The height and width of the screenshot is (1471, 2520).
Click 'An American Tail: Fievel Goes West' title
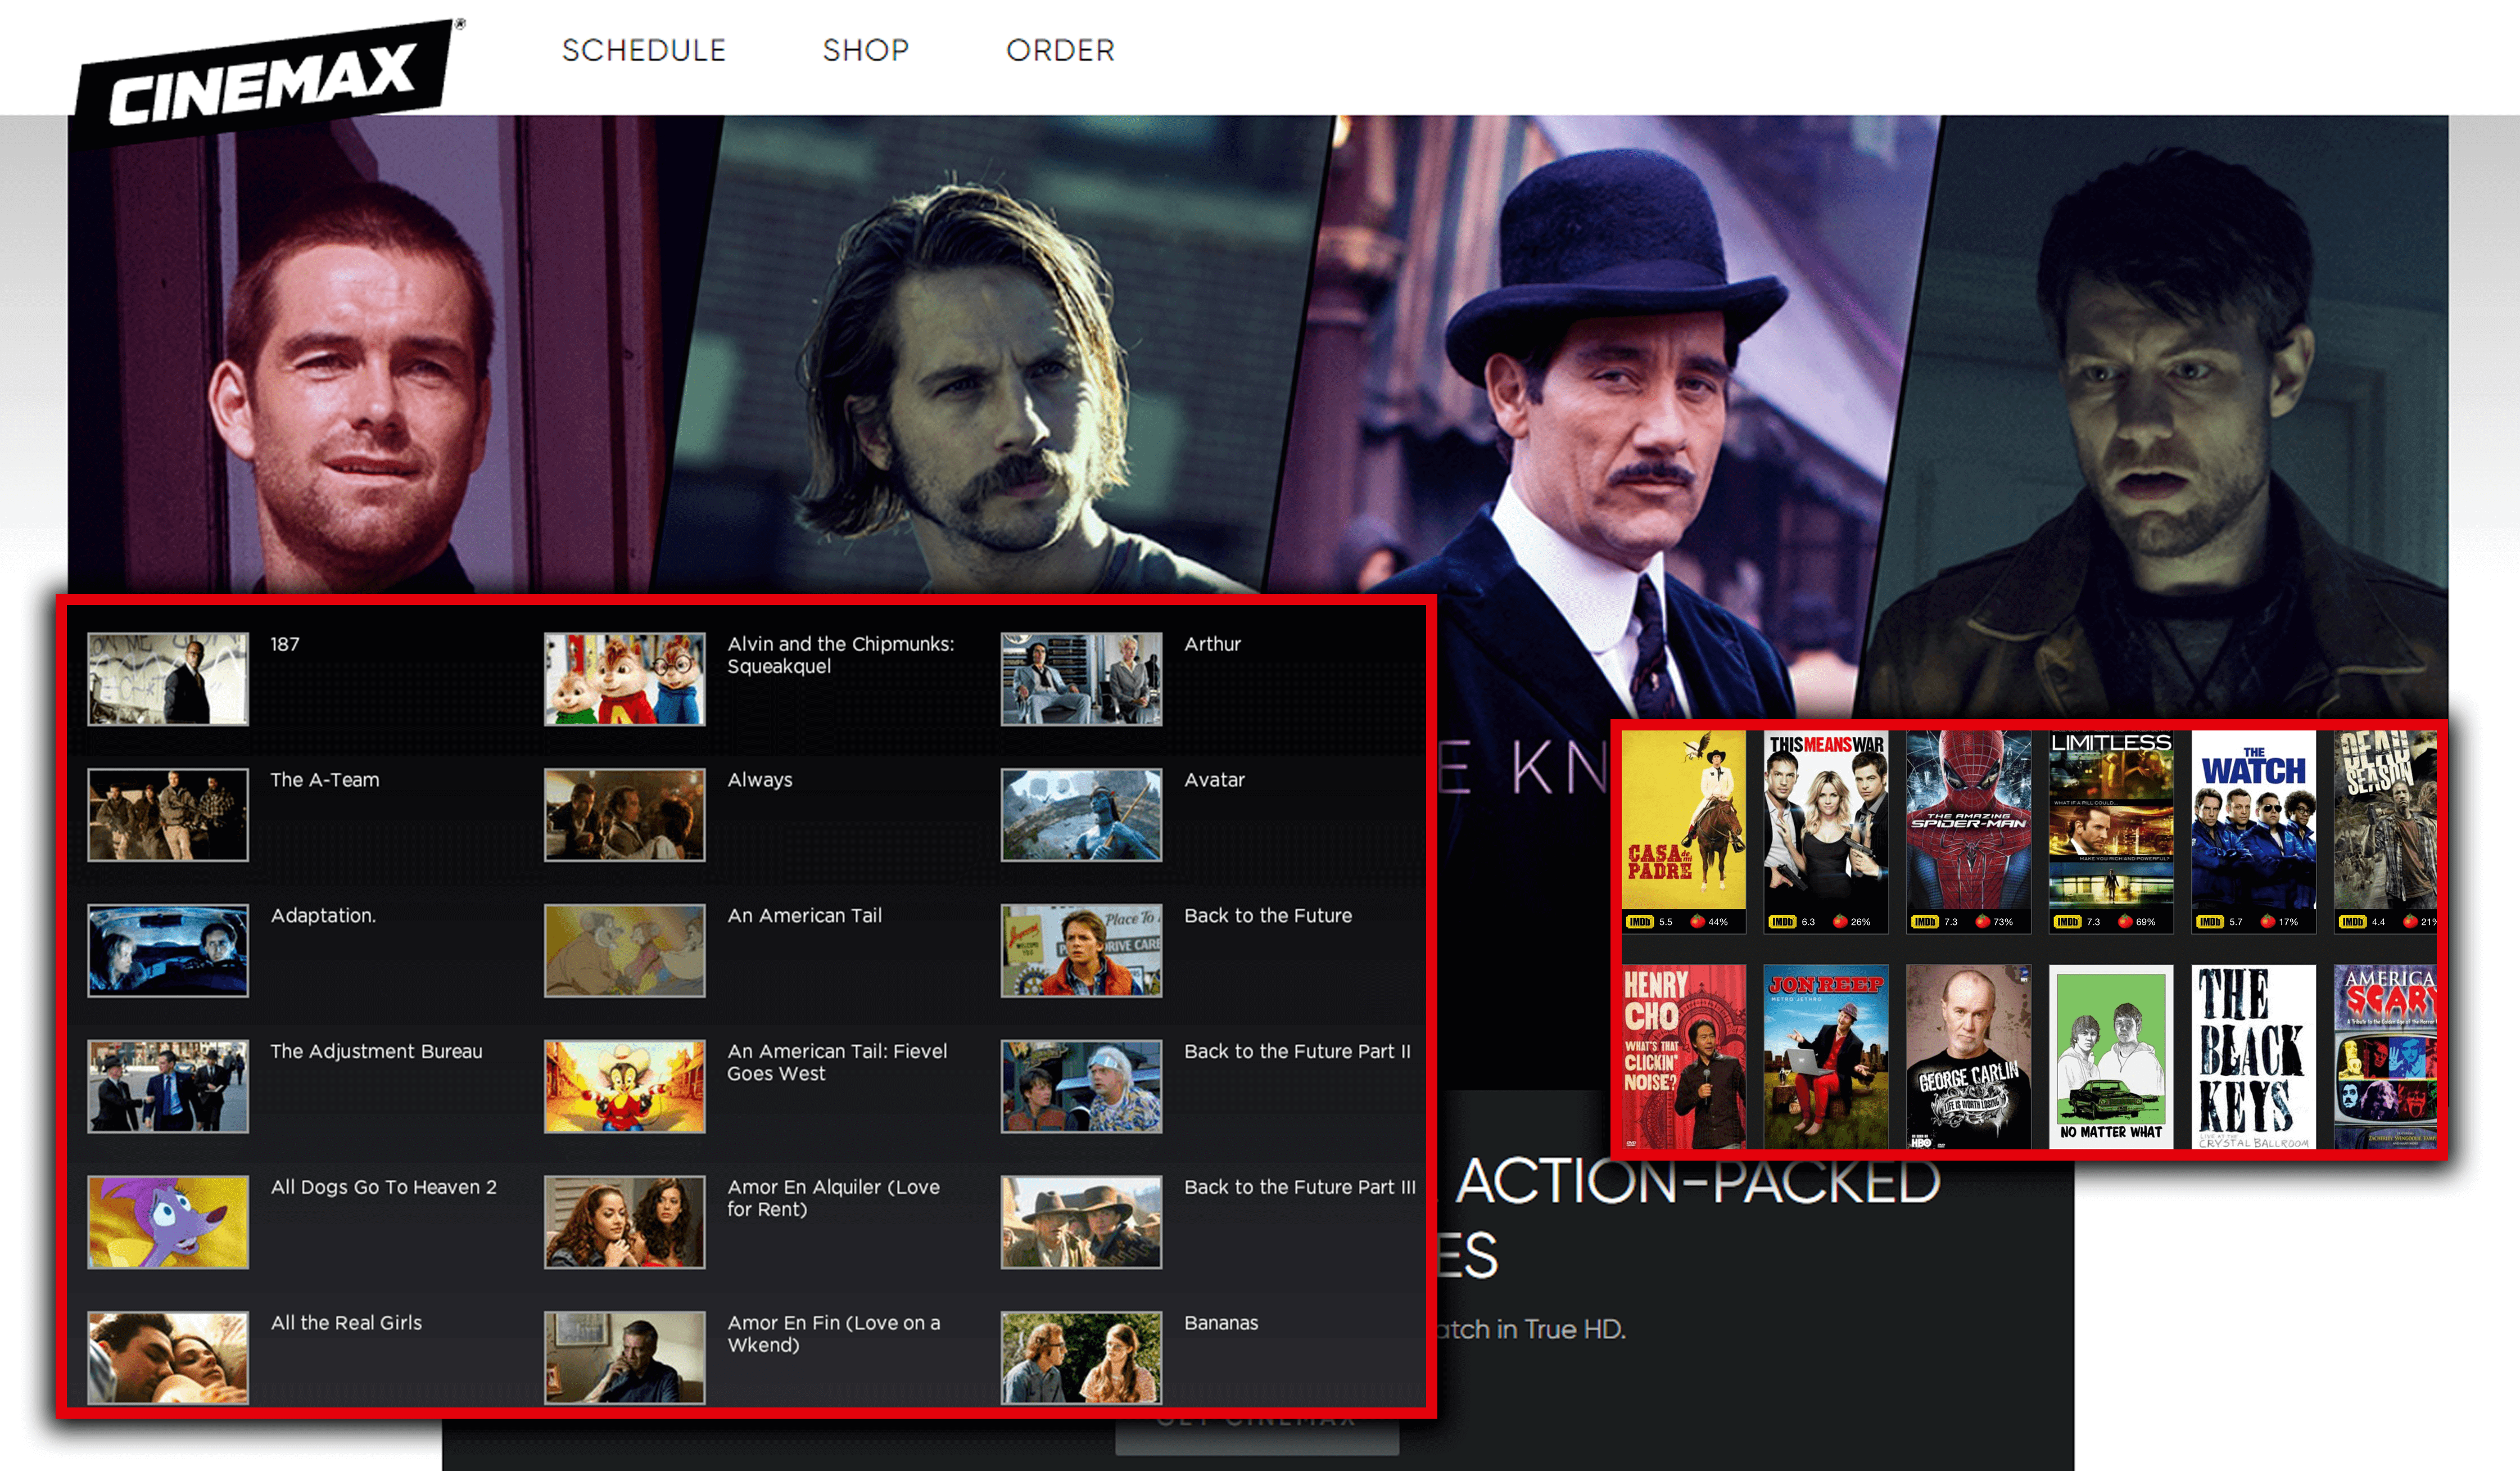tap(837, 1063)
